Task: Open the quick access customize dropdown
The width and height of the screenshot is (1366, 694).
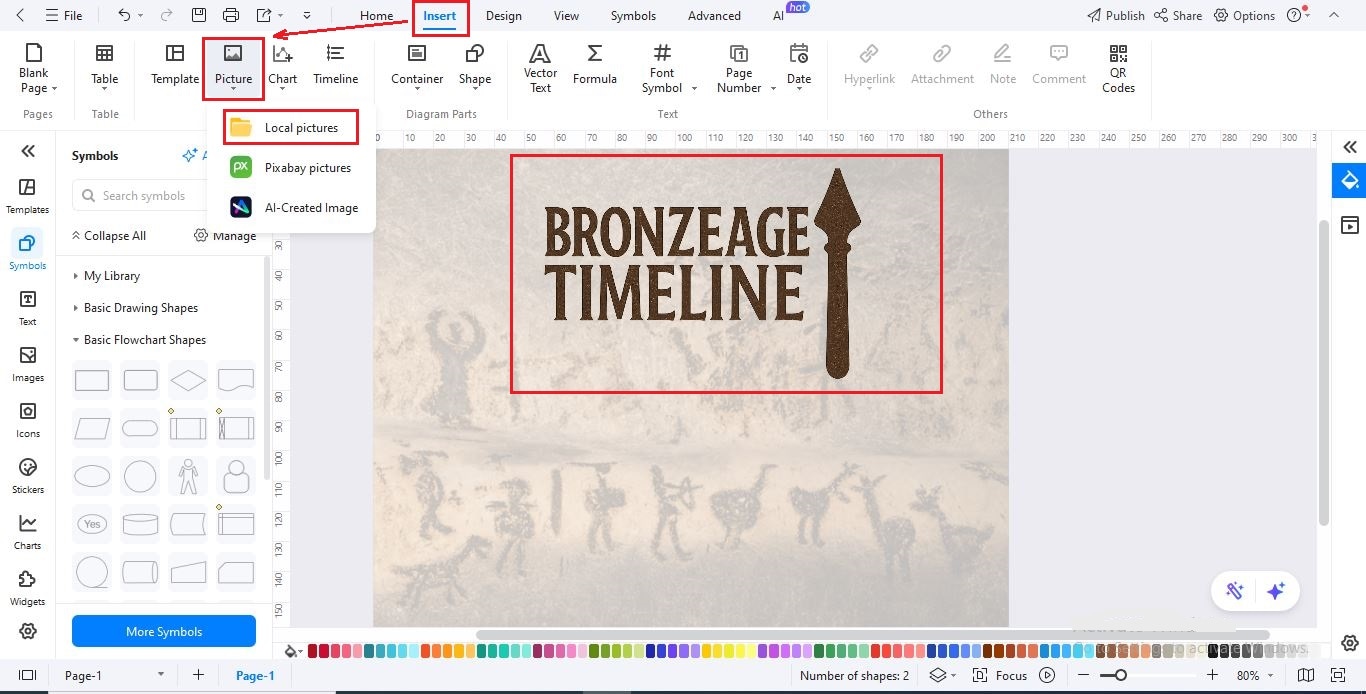Action: (x=306, y=15)
